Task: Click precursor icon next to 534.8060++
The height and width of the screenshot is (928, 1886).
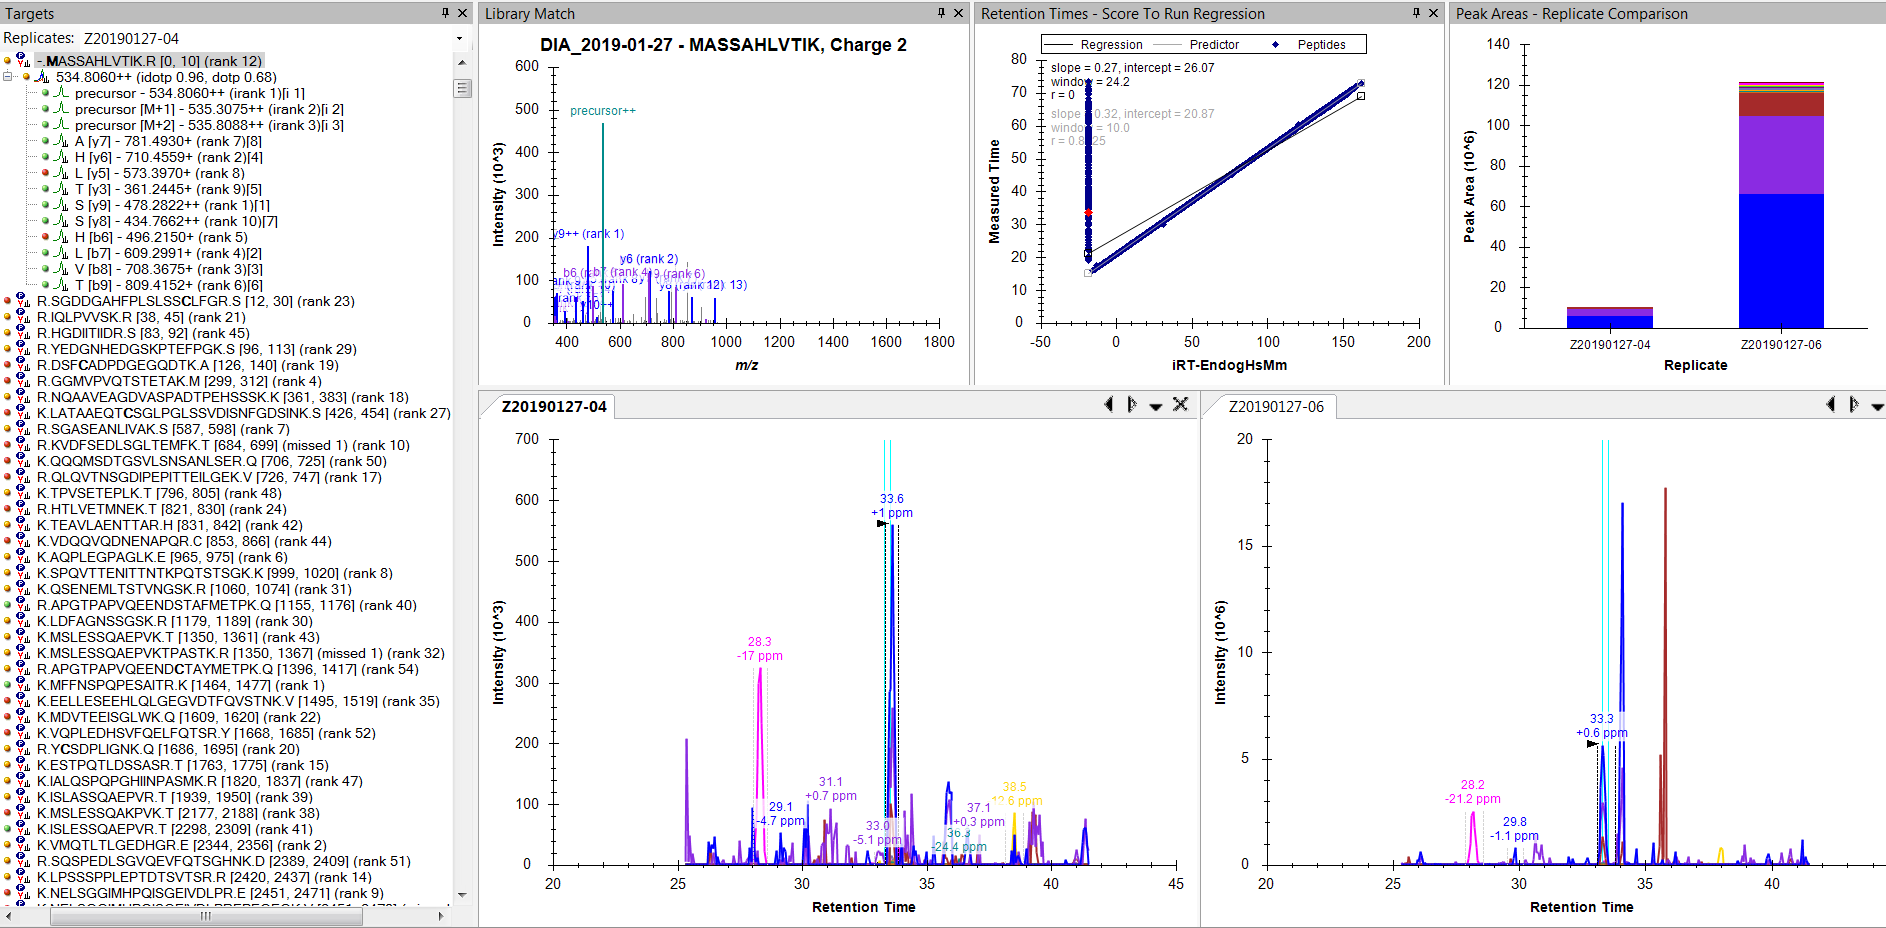Action: click(42, 77)
